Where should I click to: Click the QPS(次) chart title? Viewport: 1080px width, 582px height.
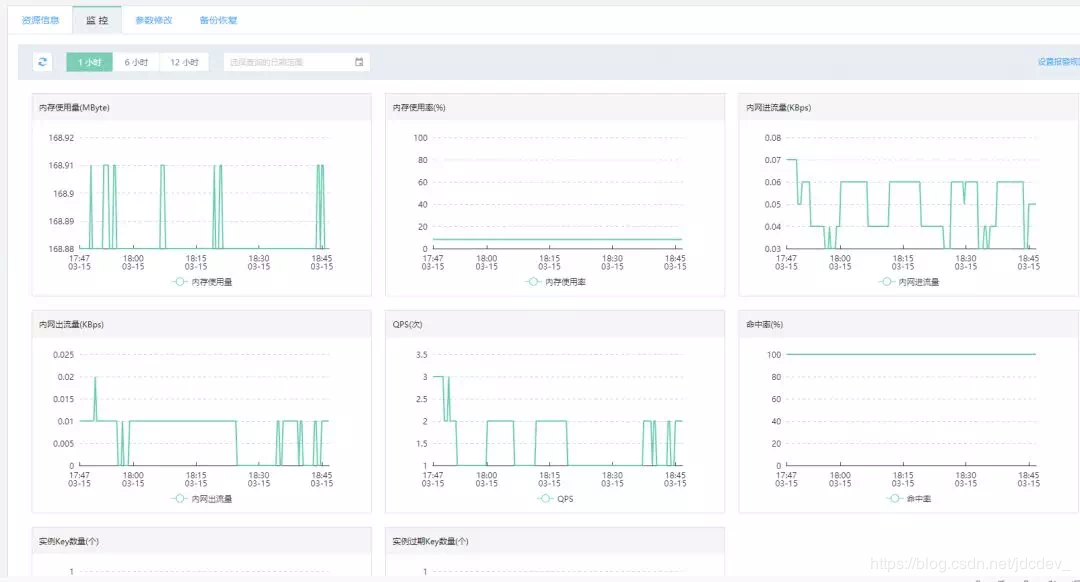point(407,324)
